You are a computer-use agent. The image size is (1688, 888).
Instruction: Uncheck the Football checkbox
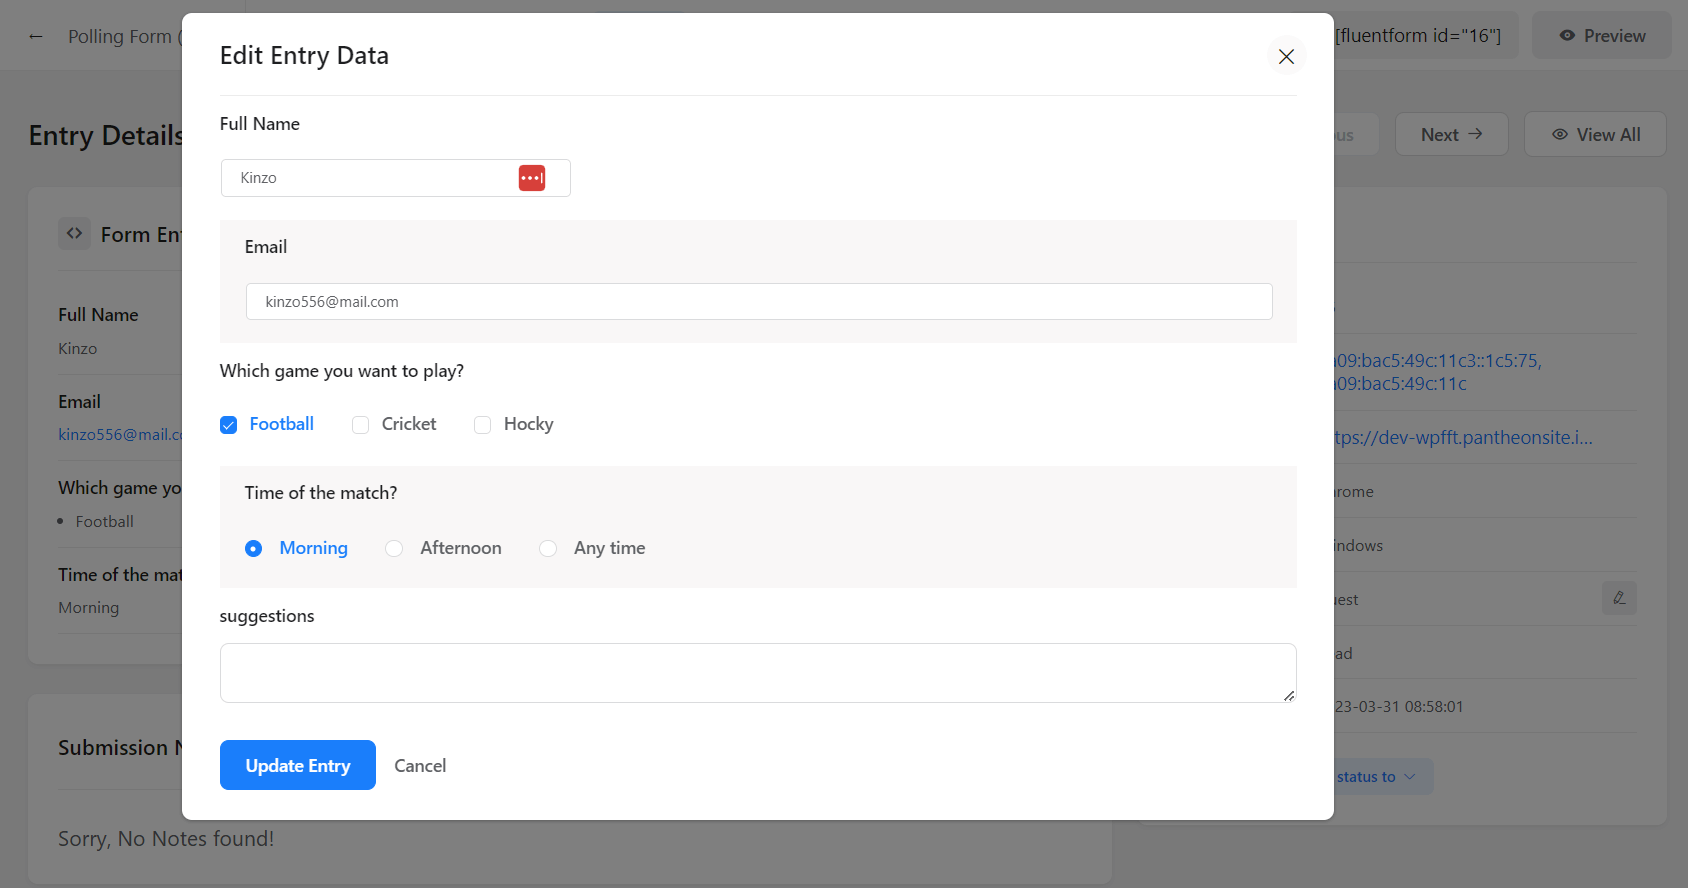(229, 425)
